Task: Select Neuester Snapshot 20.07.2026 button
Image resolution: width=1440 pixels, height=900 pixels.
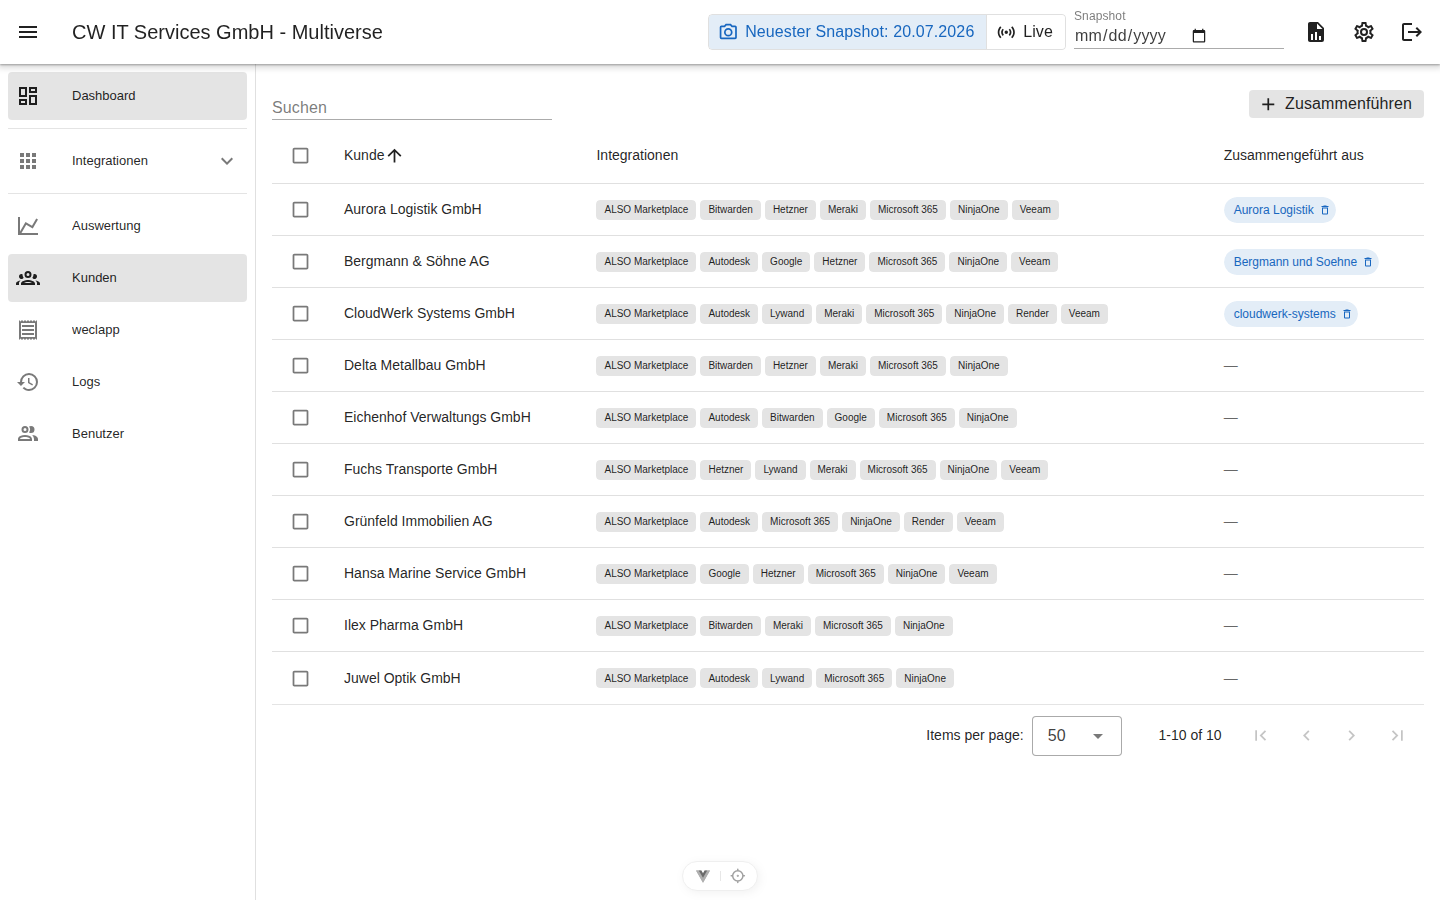Action: point(847,32)
